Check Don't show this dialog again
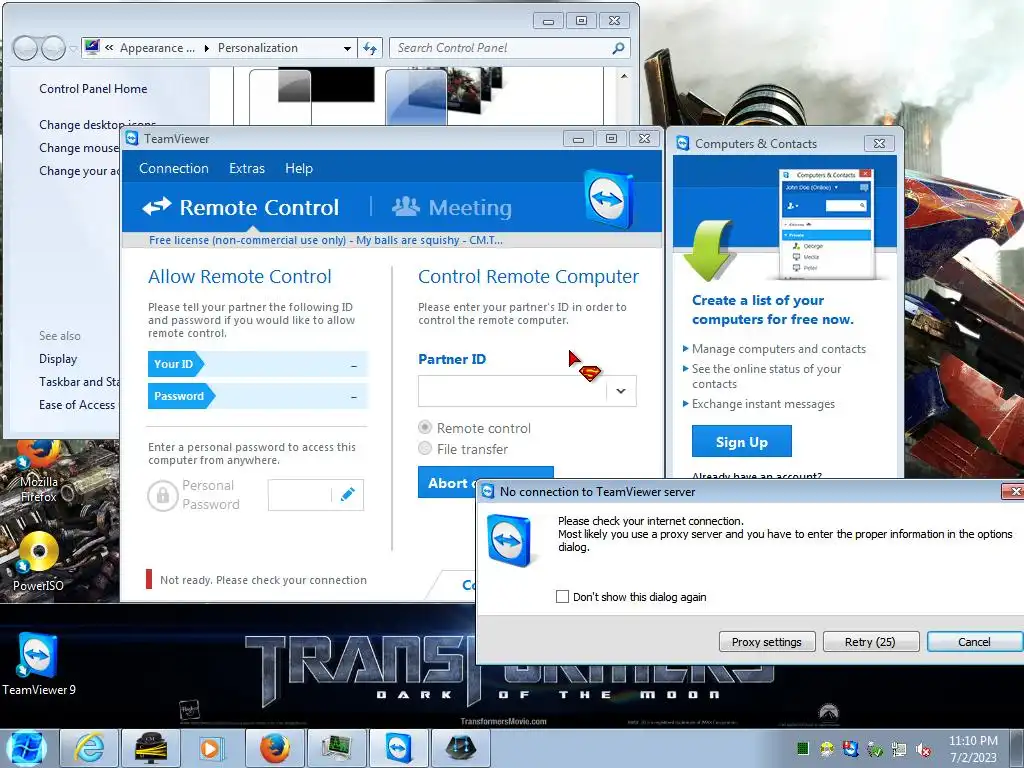Viewport: 1024px width, 768px height. pyautogui.click(x=562, y=596)
